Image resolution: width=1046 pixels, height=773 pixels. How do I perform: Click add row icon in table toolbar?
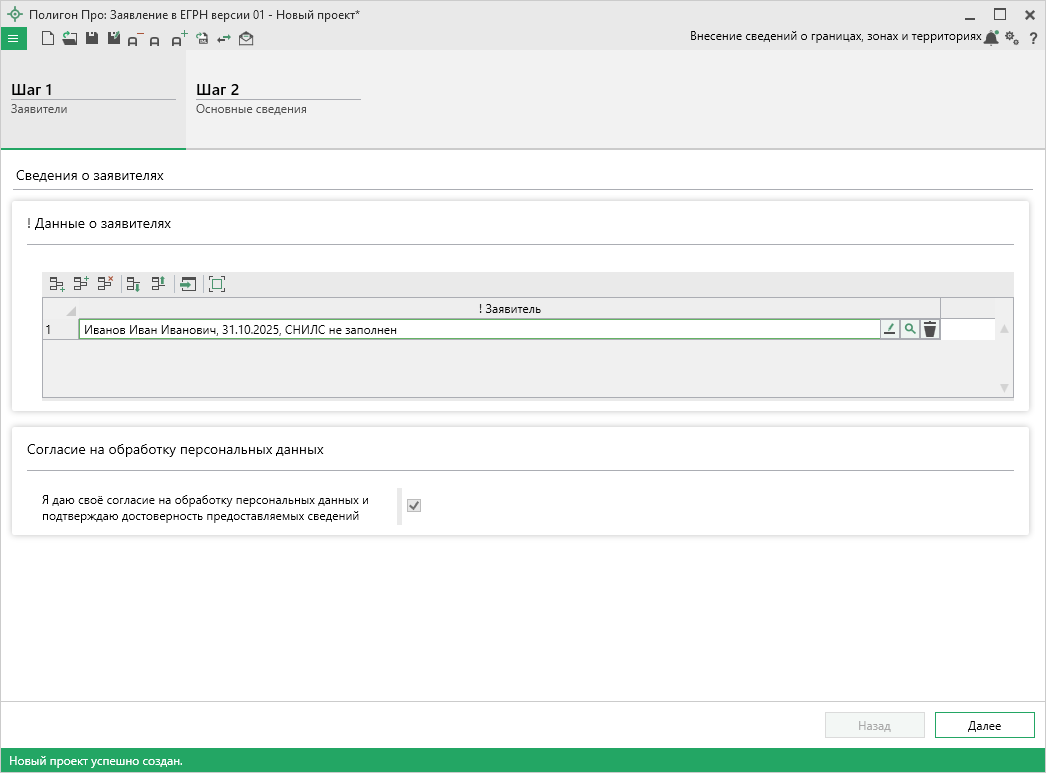point(57,284)
